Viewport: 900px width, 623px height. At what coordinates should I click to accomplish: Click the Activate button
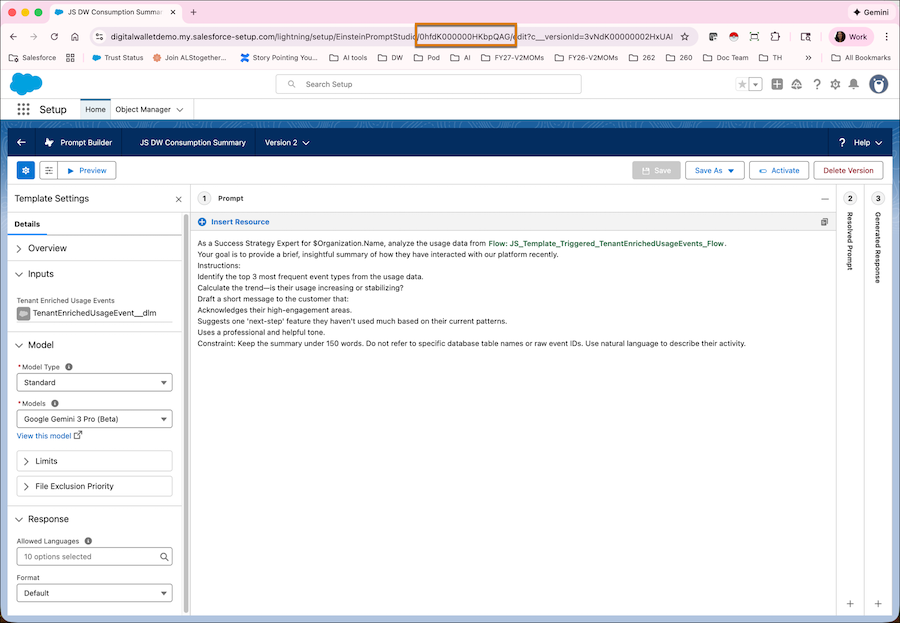[x=779, y=171]
